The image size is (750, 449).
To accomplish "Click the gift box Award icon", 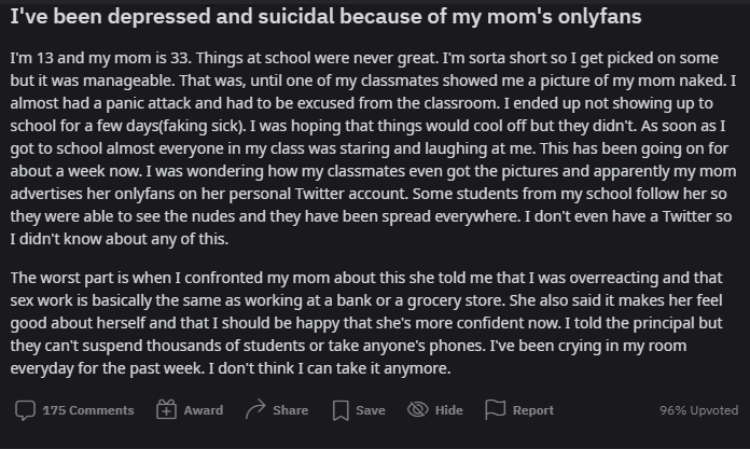I will (x=166, y=410).
